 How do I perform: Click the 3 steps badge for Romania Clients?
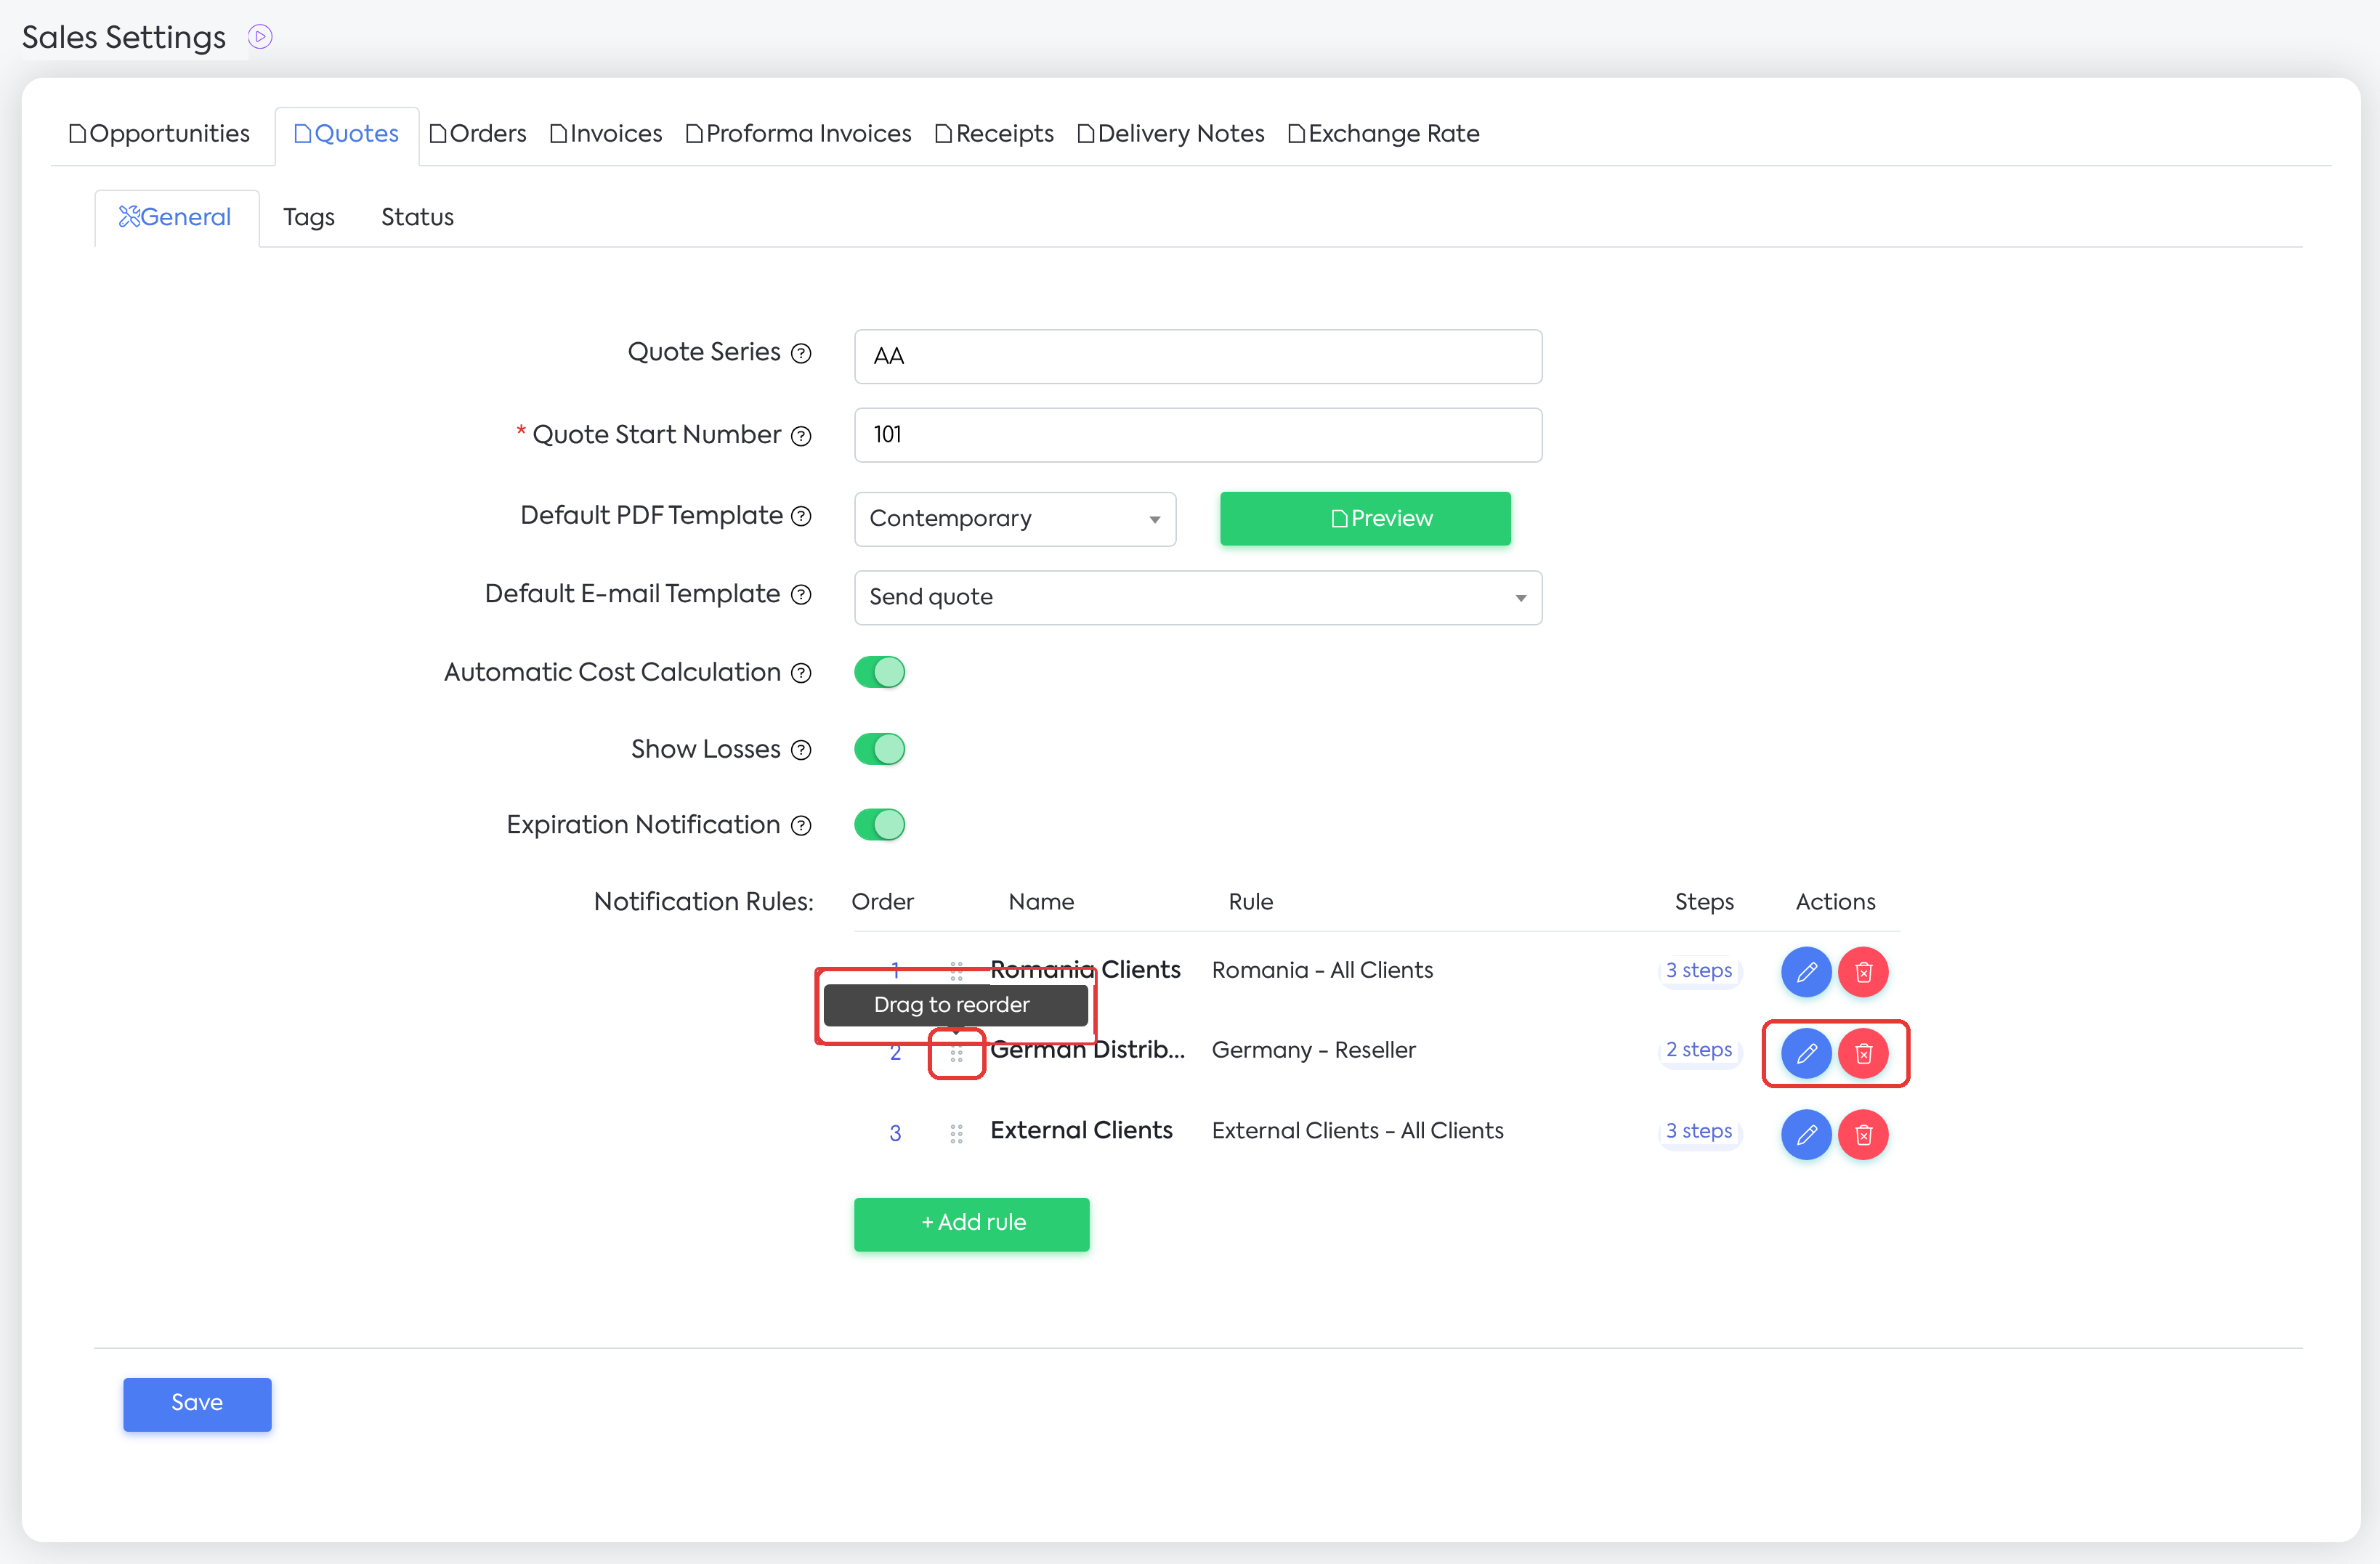point(1699,971)
